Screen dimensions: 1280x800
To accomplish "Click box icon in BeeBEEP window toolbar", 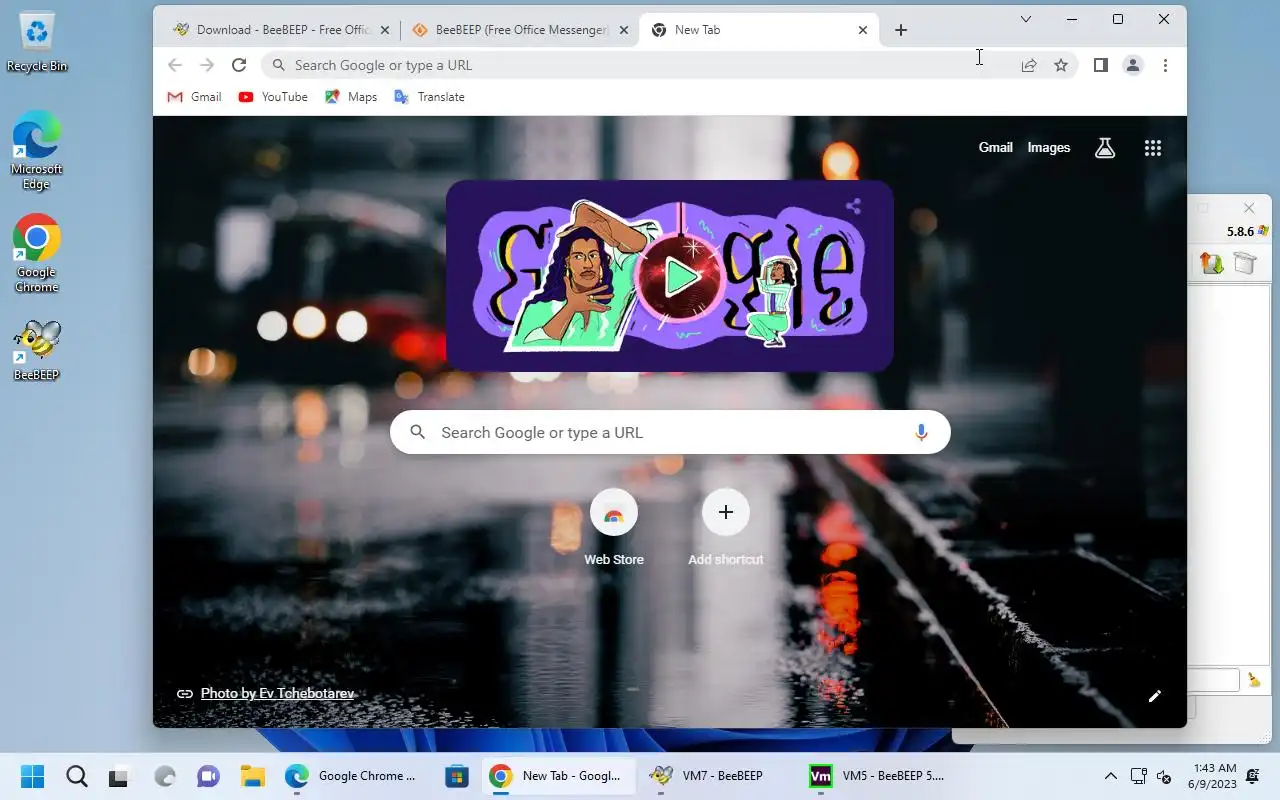I will click(1244, 263).
